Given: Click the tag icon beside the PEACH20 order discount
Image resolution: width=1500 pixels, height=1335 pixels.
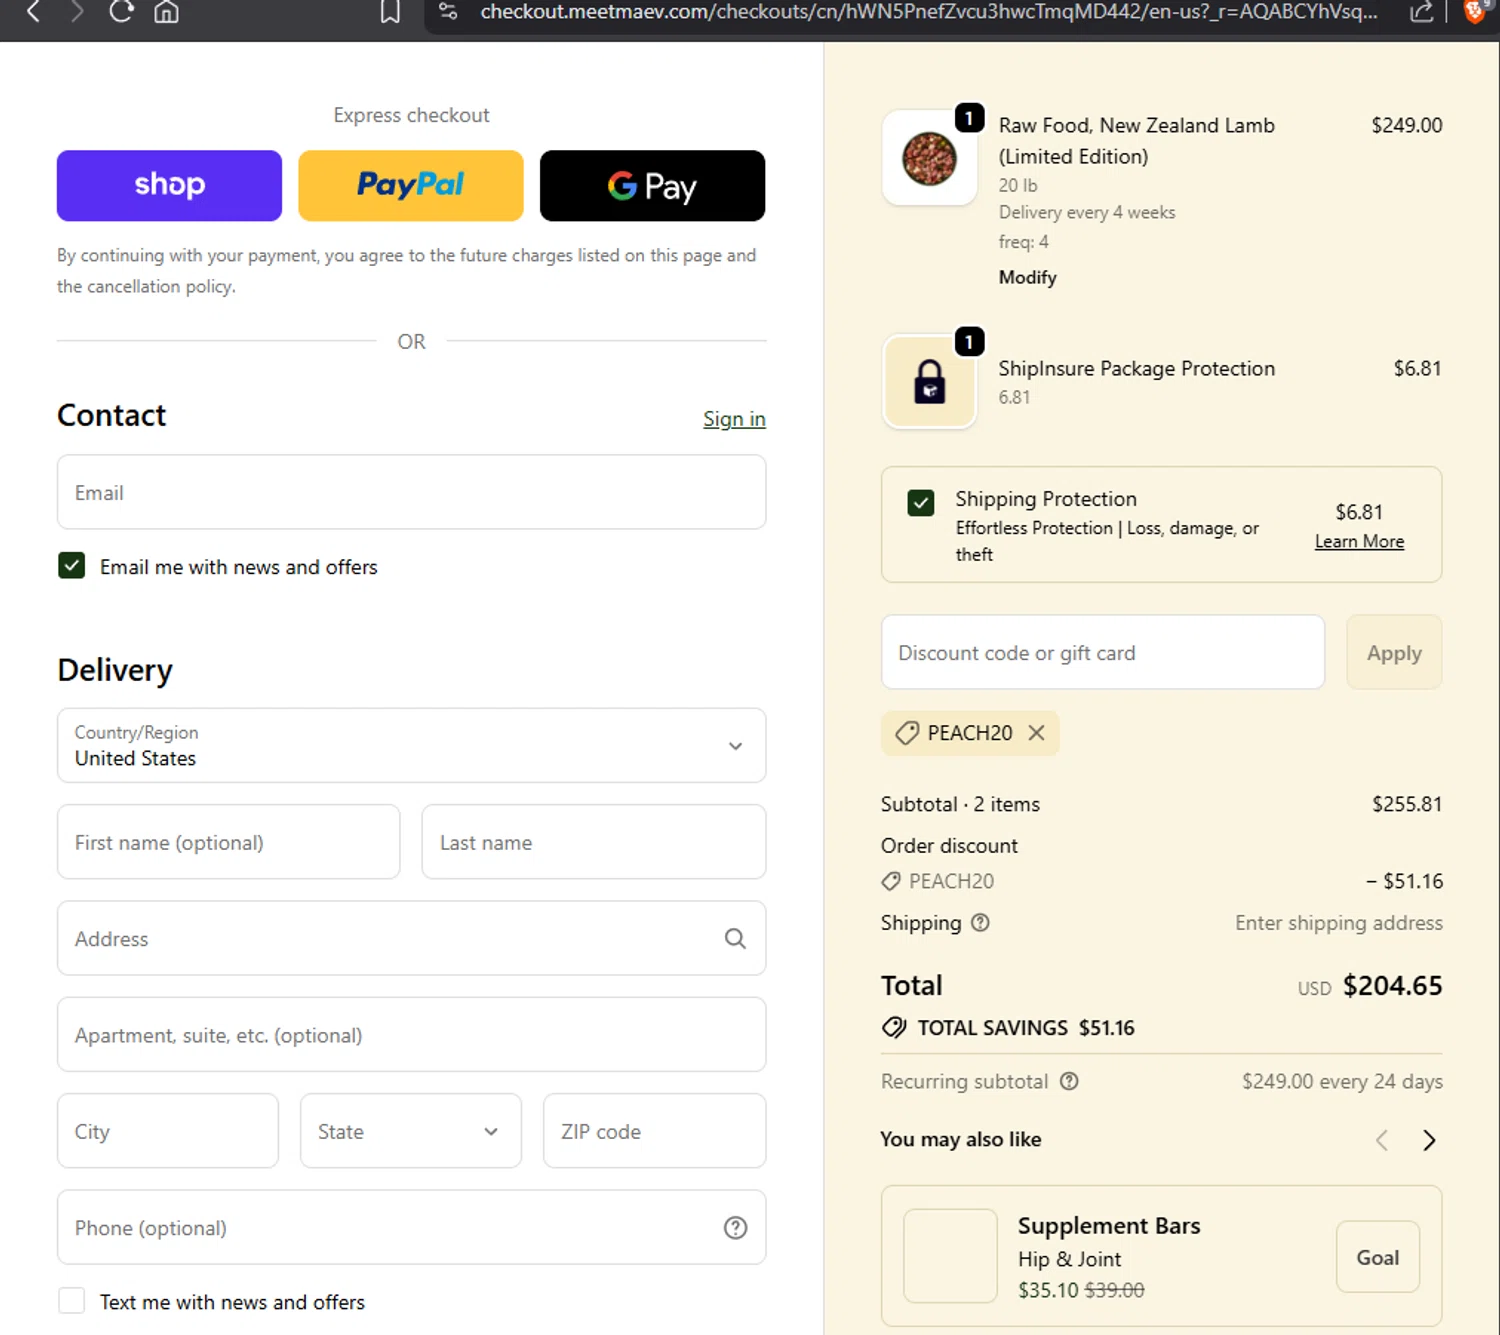Looking at the screenshot, I should point(891,881).
